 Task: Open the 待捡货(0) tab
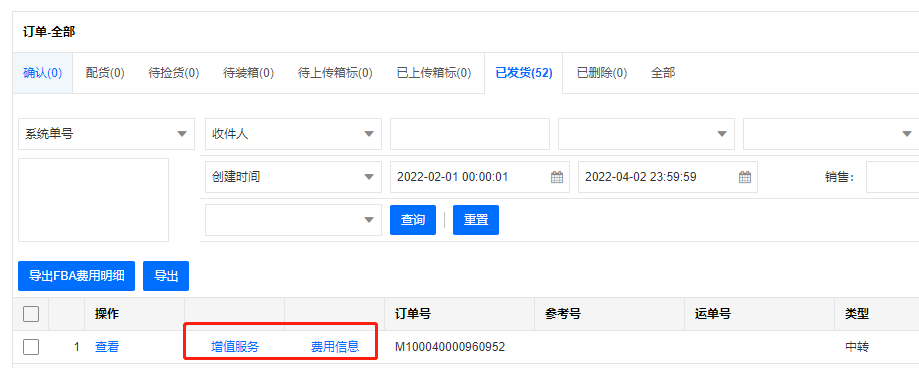[174, 73]
